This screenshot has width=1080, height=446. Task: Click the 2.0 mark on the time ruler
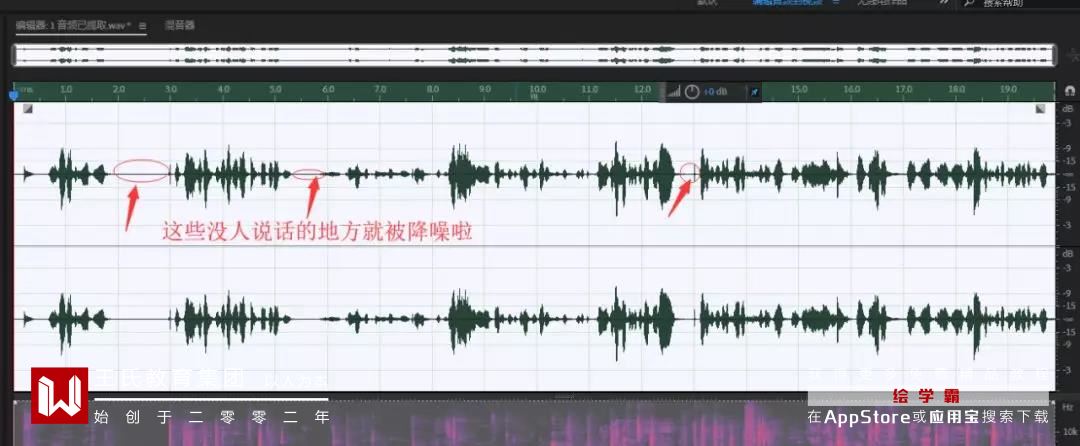point(118,89)
